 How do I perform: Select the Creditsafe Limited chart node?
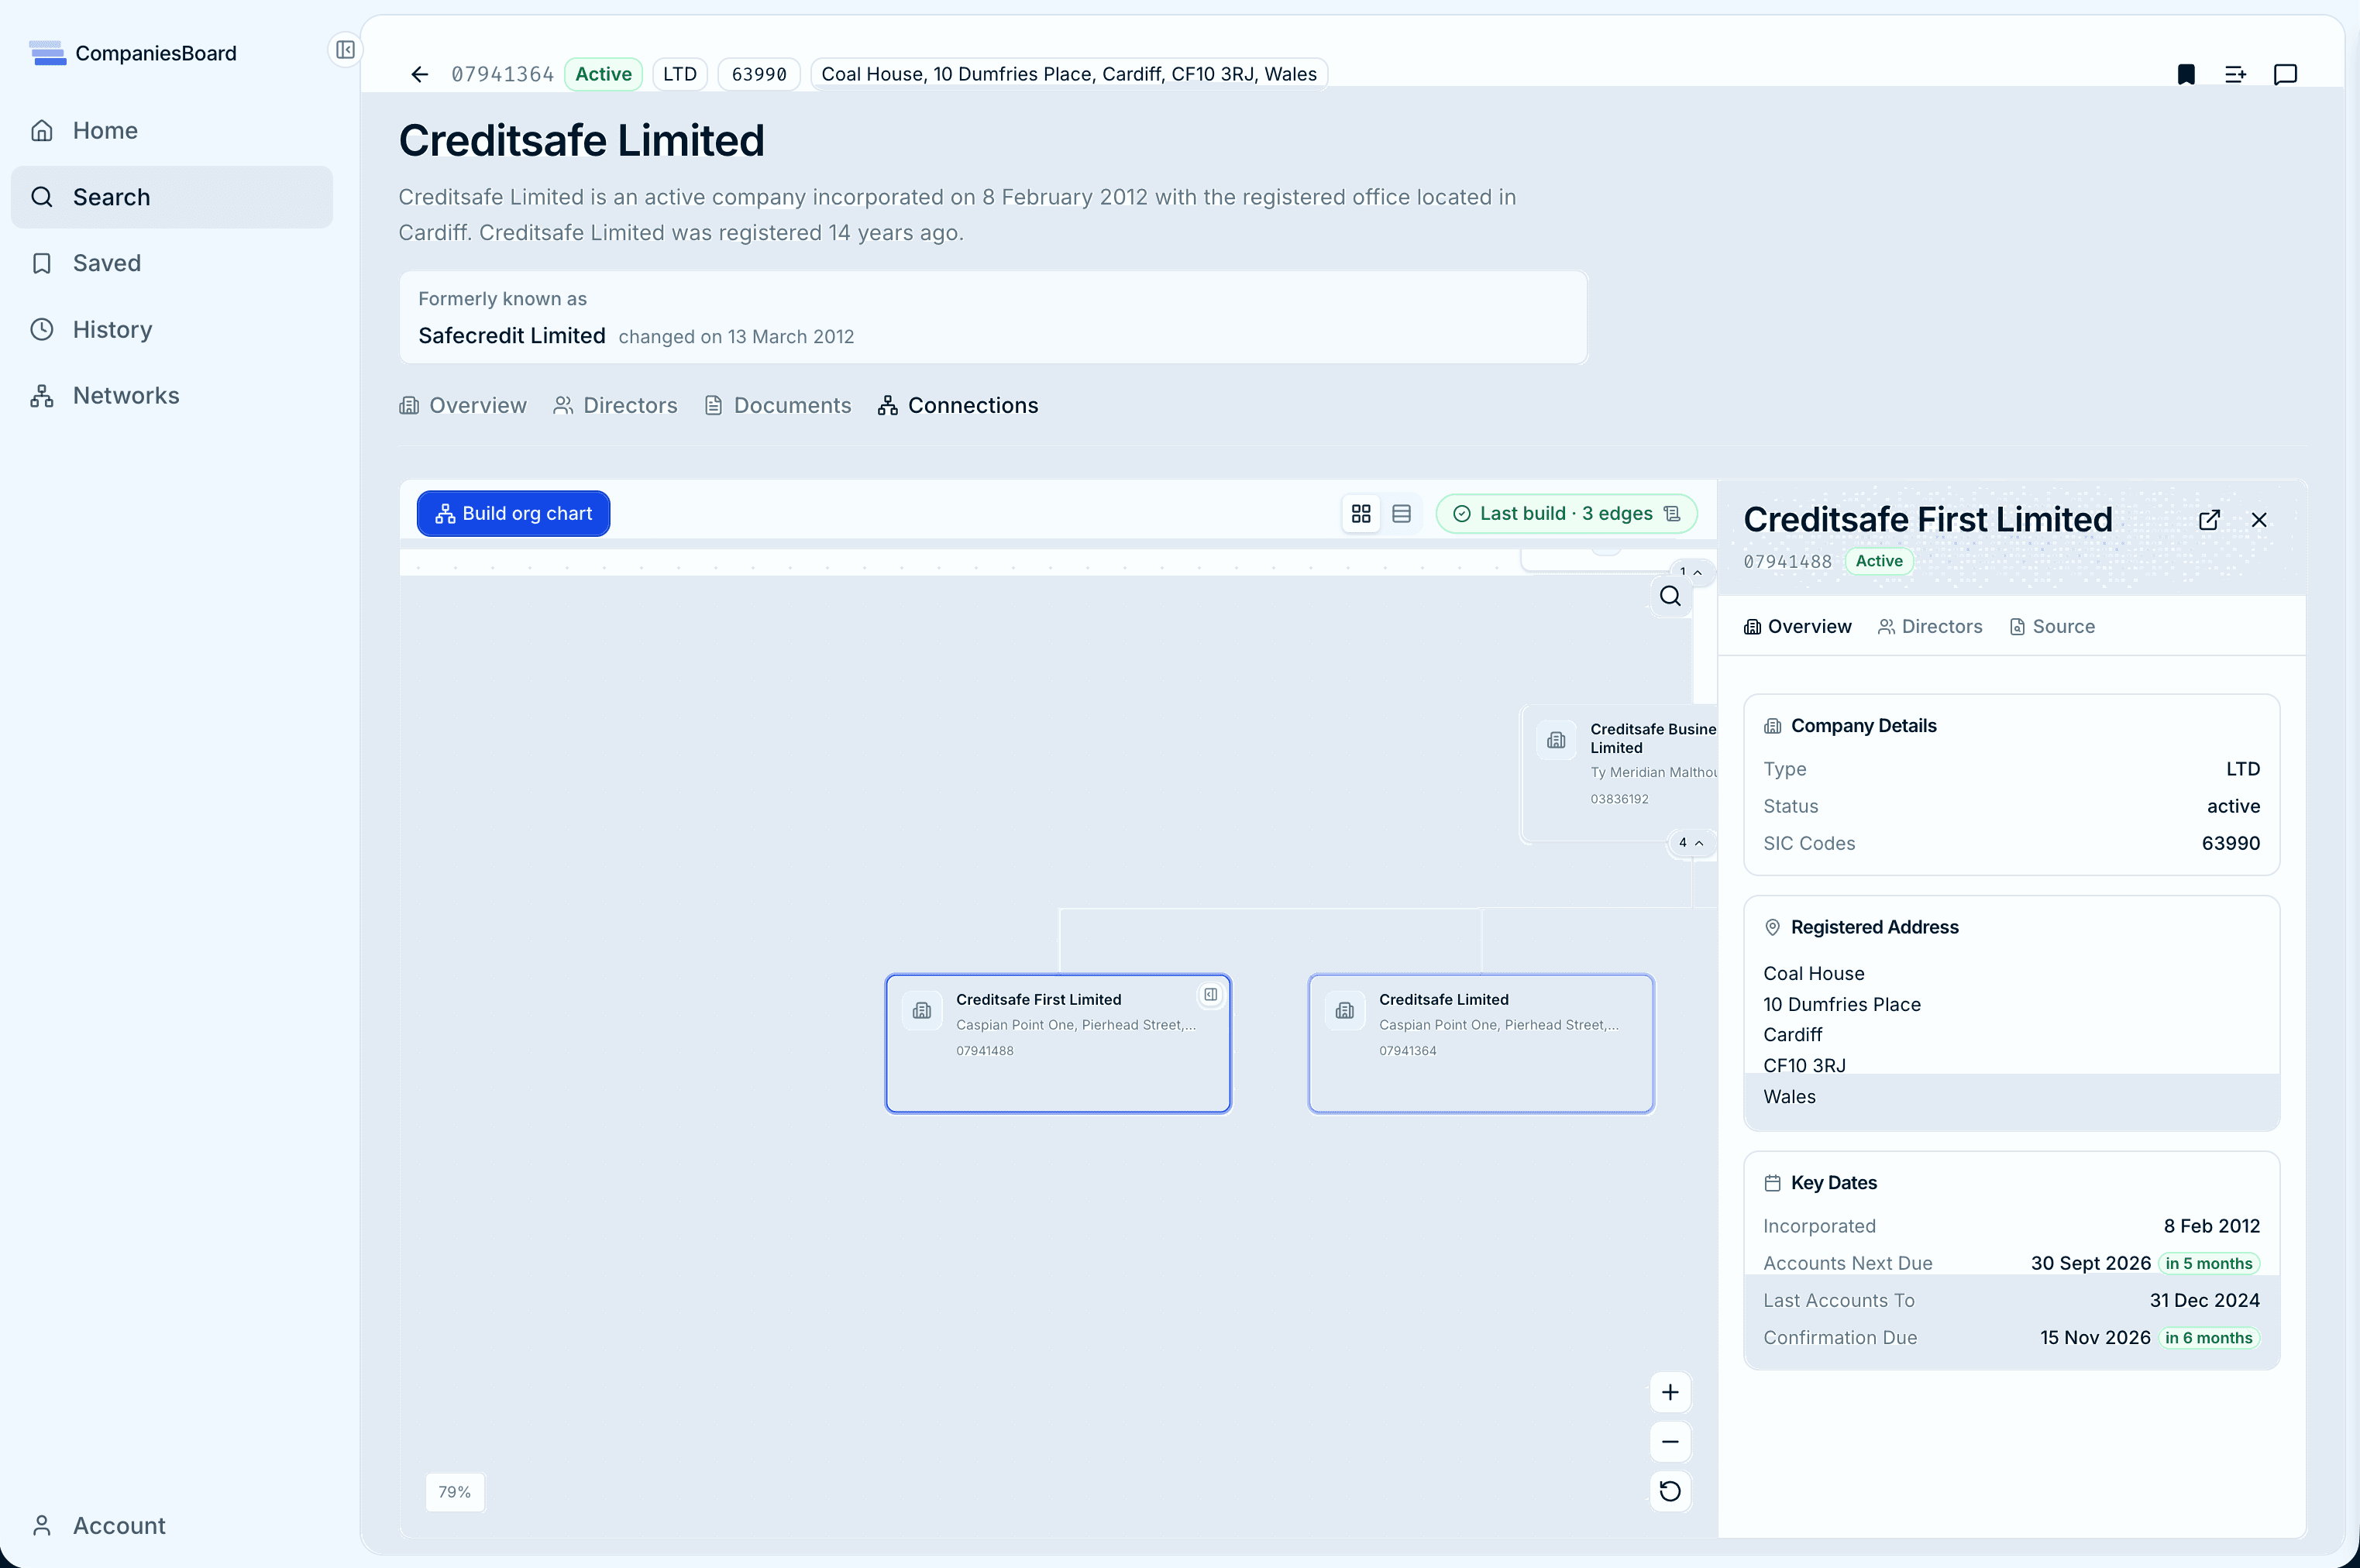(x=1481, y=1043)
